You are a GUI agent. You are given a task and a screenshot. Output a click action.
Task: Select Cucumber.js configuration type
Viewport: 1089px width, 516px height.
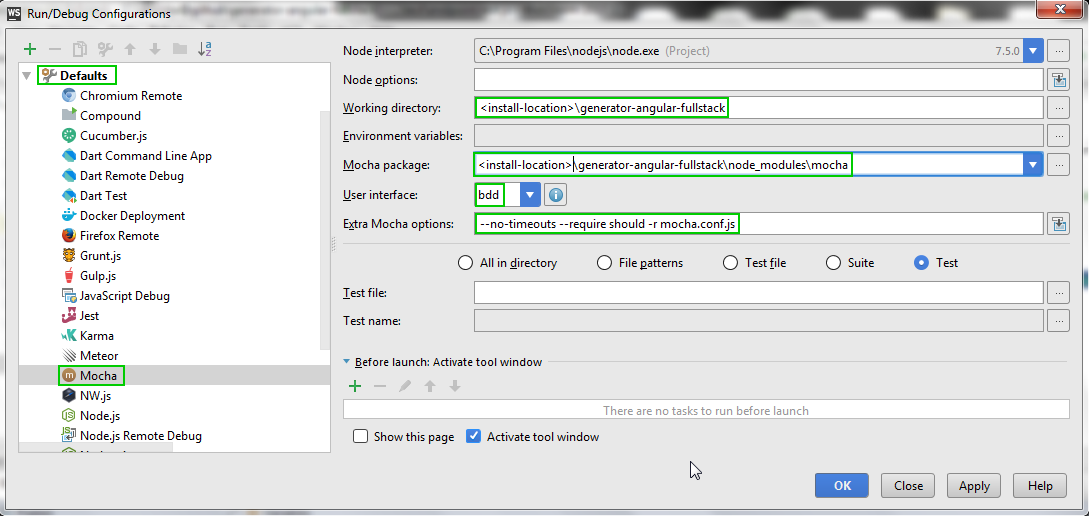113,136
